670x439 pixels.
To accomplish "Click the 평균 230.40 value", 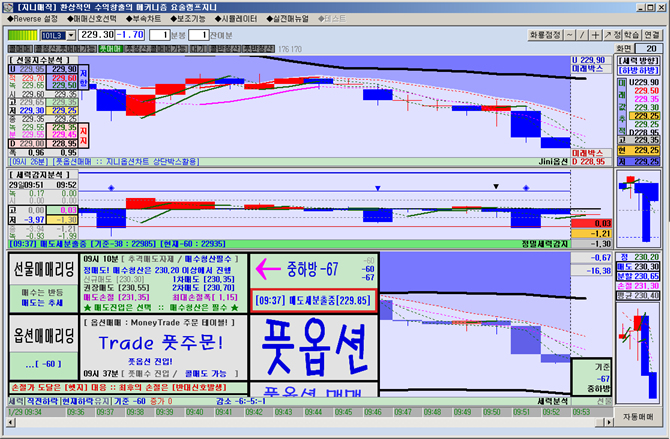I will (638, 295).
